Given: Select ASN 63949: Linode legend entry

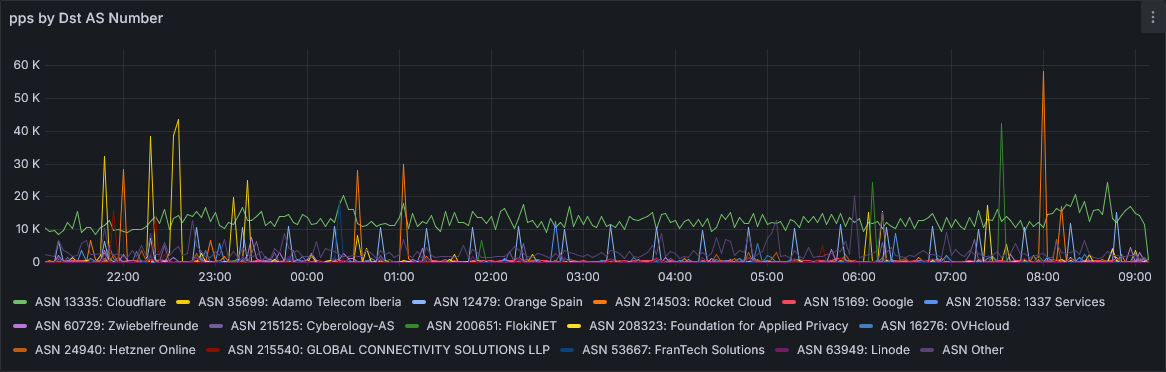Looking at the screenshot, I should [x=853, y=350].
